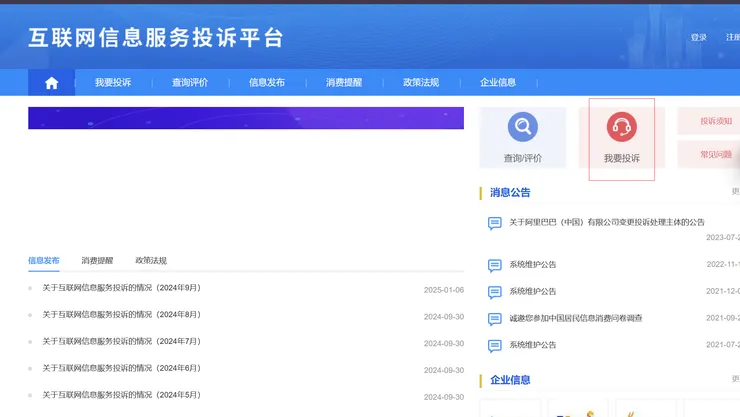
Task: Open 企业信息 in the navigation menu
Action: pos(498,83)
